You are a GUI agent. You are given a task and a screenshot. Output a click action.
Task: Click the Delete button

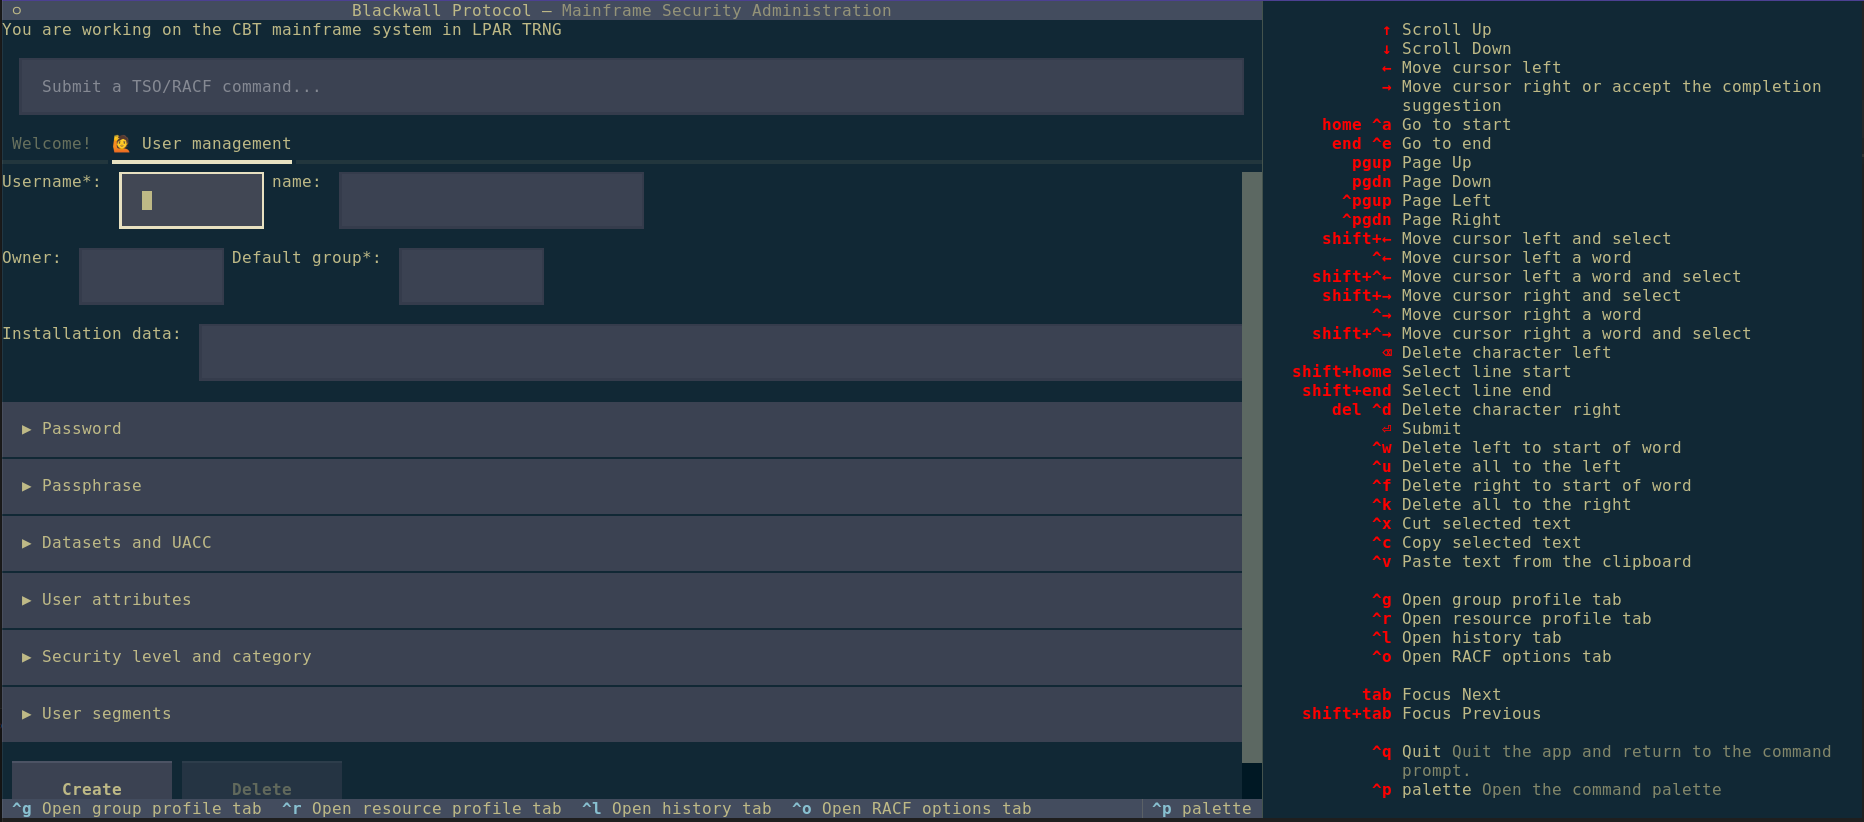pos(262,782)
